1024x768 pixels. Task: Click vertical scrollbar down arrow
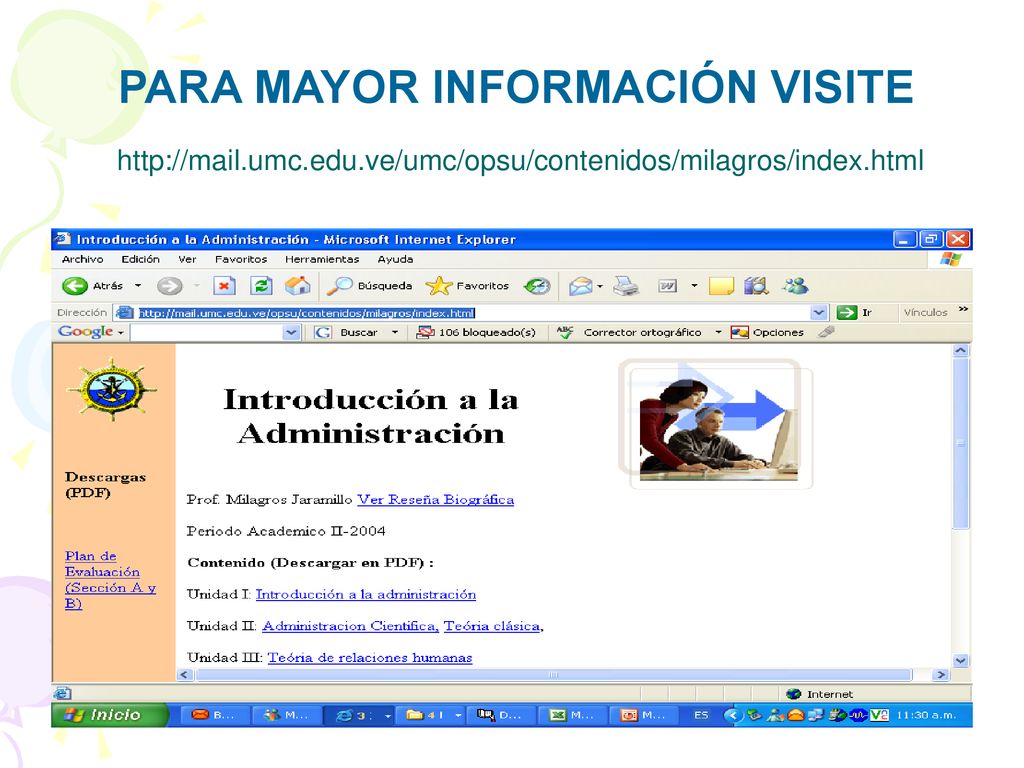pyautogui.click(x=961, y=660)
